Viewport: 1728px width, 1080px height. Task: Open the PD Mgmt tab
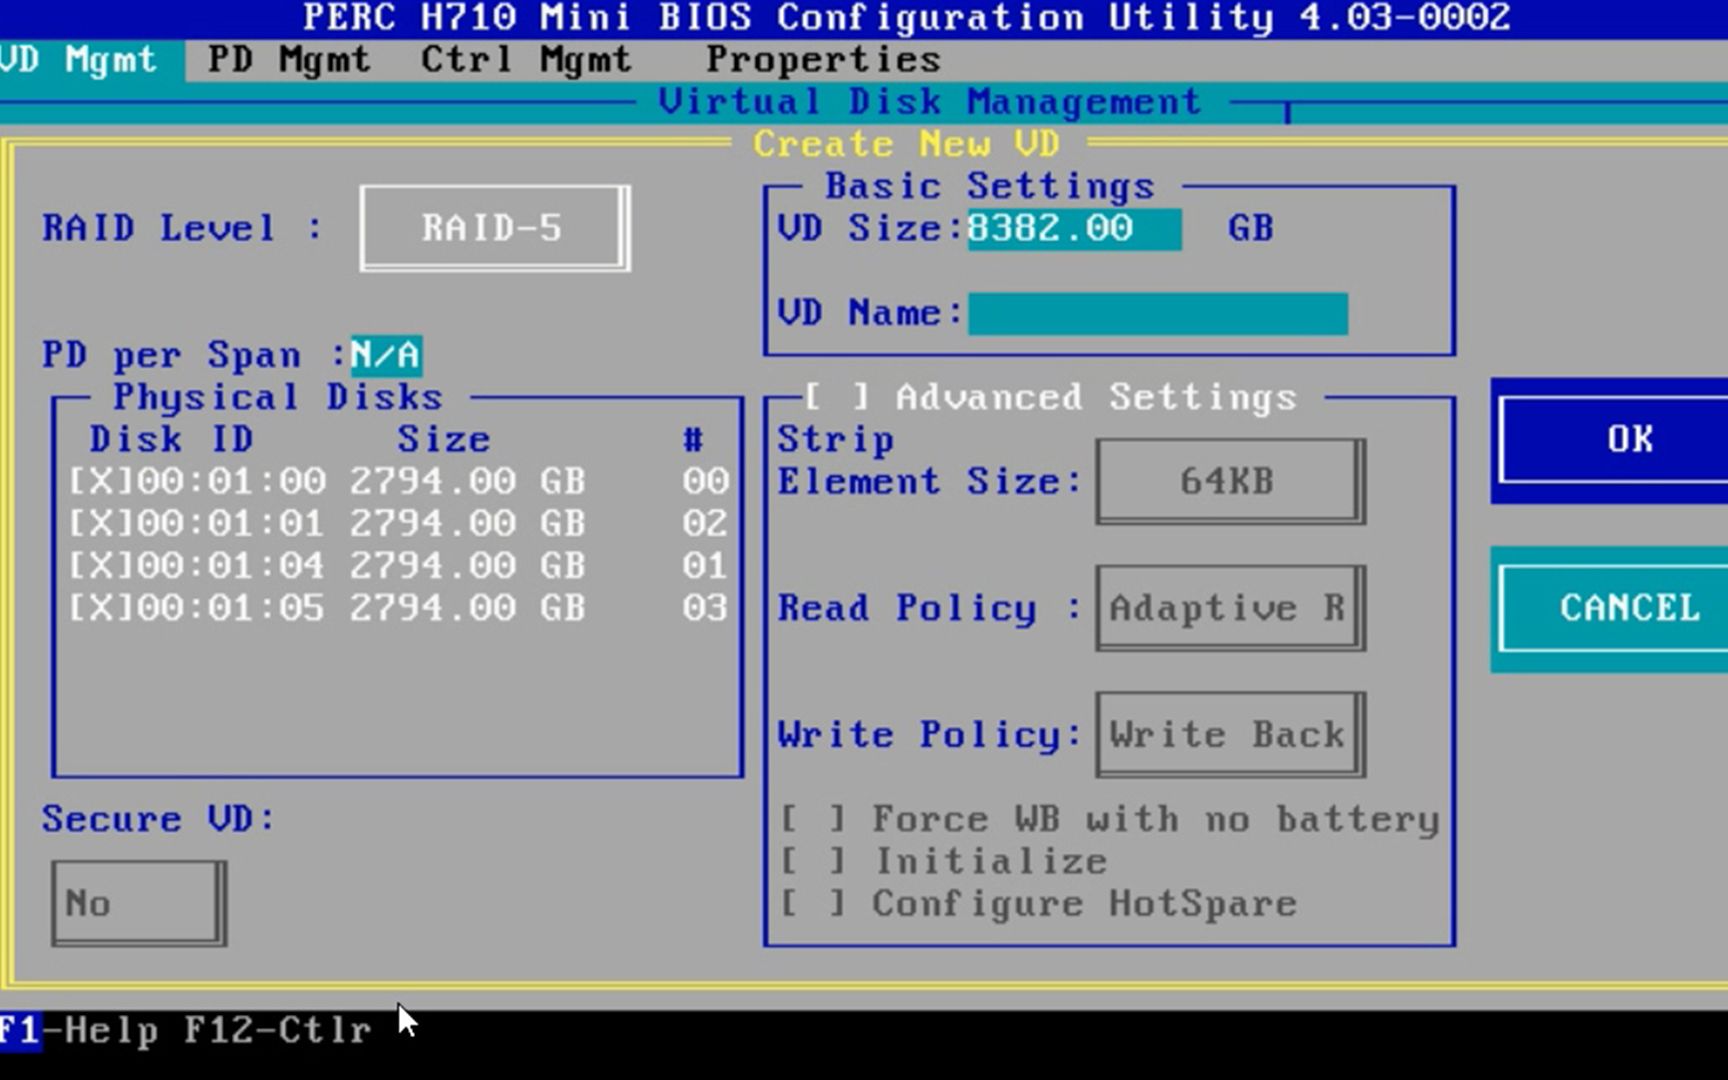[x=289, y=60]
